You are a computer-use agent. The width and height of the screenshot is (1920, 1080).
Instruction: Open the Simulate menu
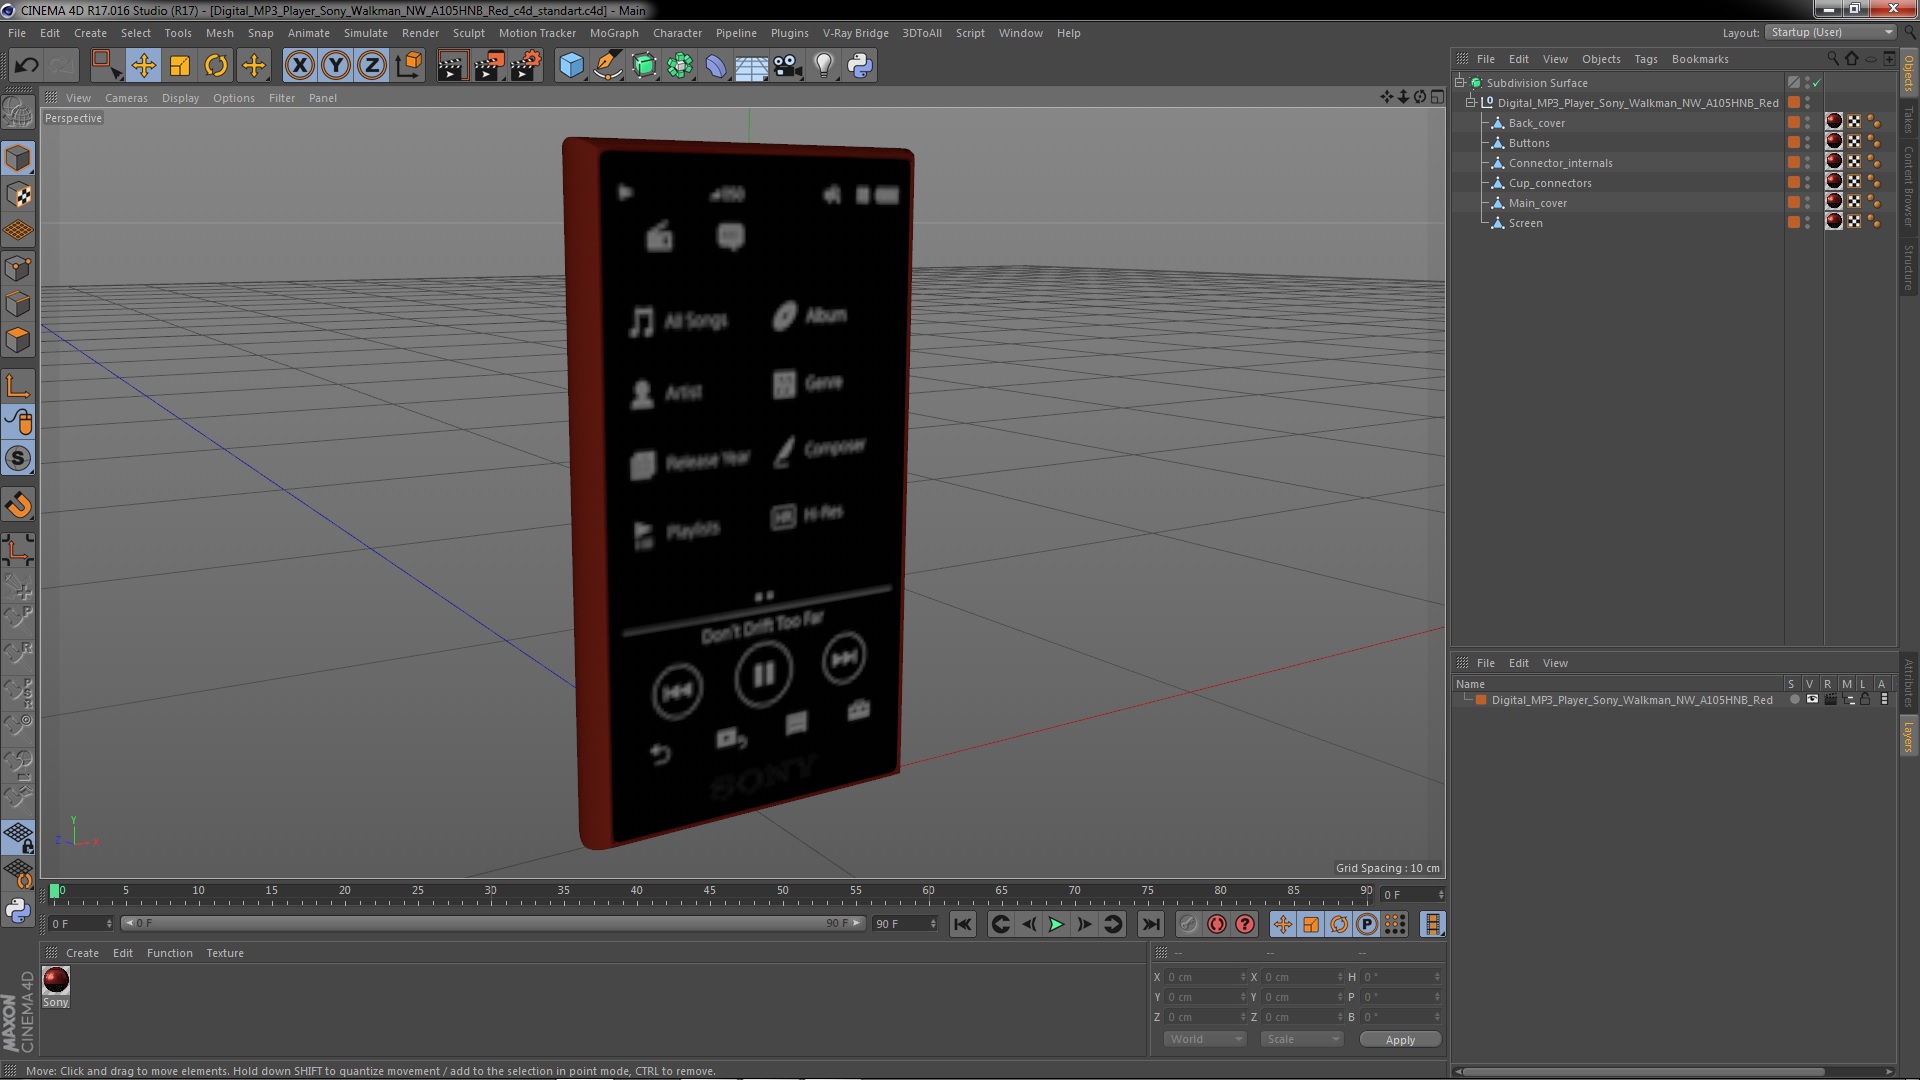point(366,33)
